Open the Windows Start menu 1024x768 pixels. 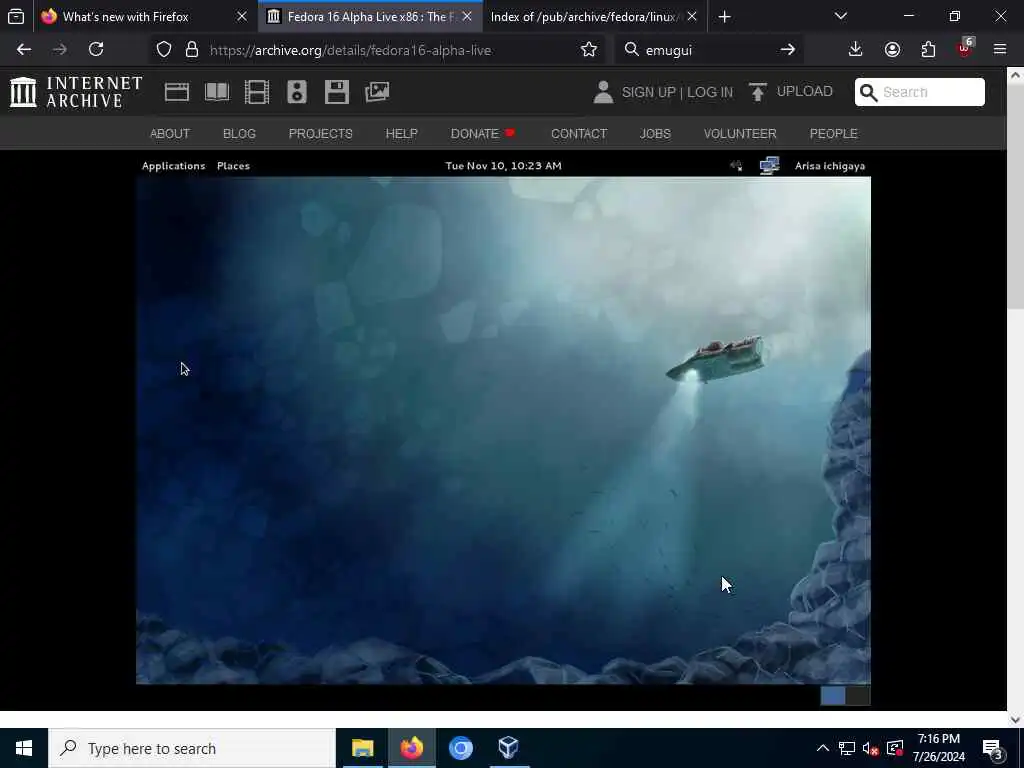coord(24,748)
